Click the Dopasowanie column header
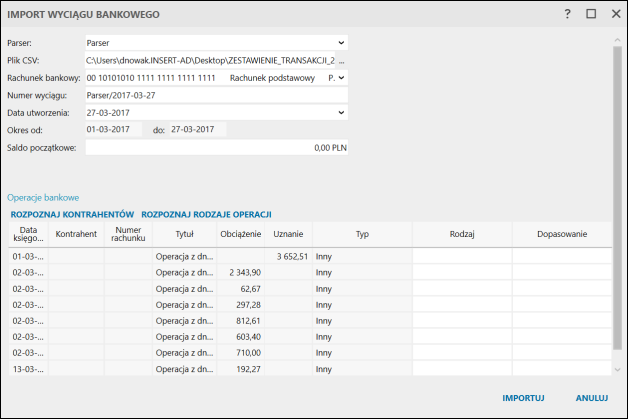Image resolution: width=628 pixels, height=419 pixels. click(x=562, y=234)
